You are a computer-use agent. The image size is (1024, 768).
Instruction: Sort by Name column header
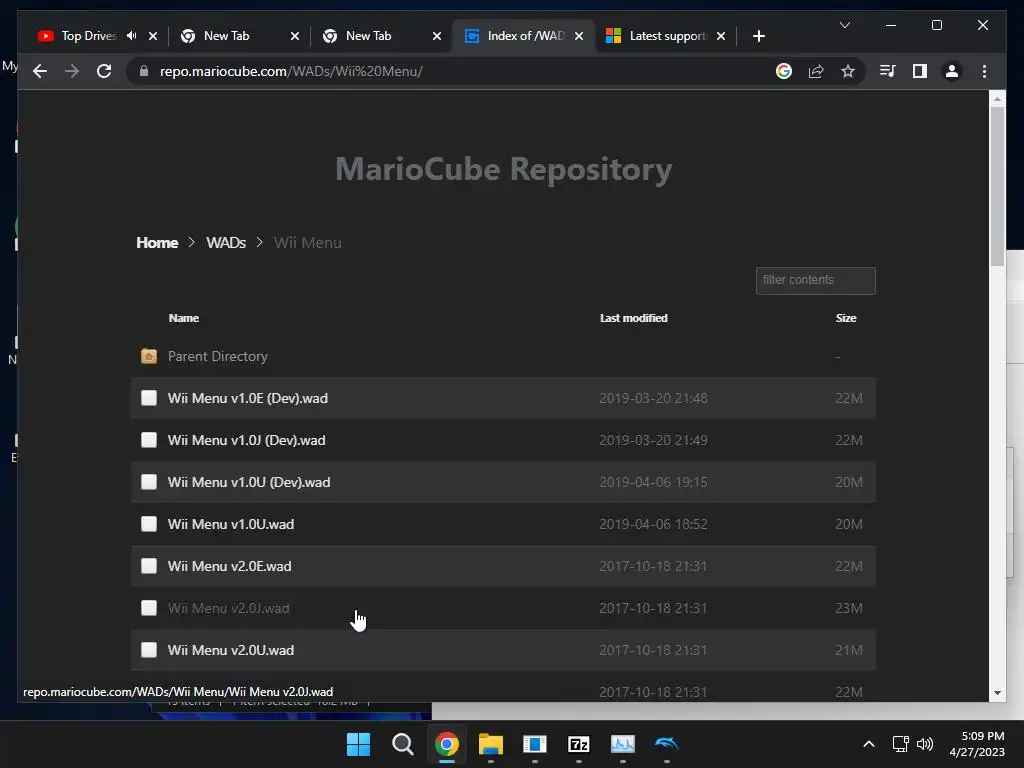(x=184, y=318)
